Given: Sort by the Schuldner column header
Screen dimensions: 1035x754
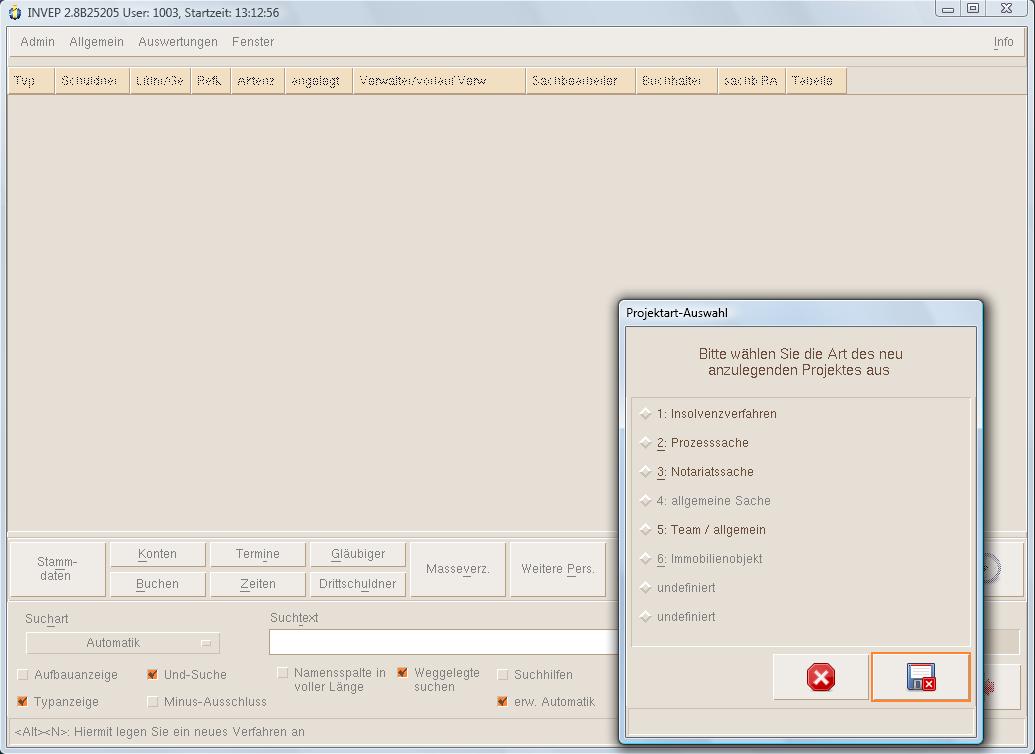Looking at the screenshot, I should [x=92, y=81].
